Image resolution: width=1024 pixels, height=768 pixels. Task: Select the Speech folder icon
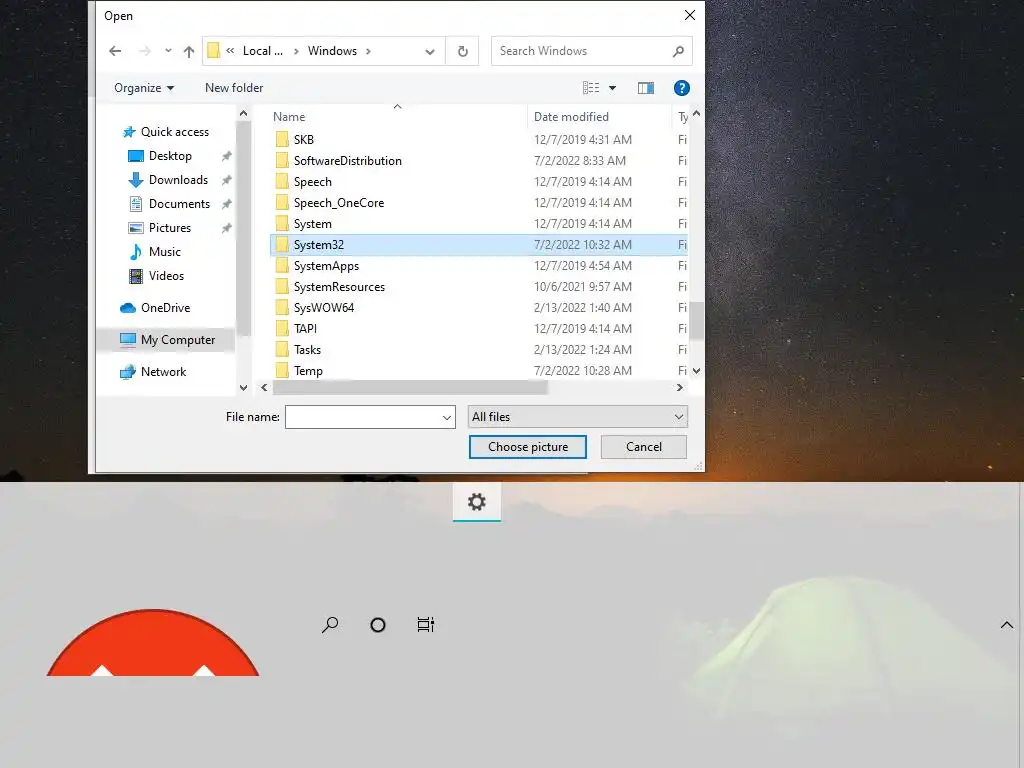(282, 182)
